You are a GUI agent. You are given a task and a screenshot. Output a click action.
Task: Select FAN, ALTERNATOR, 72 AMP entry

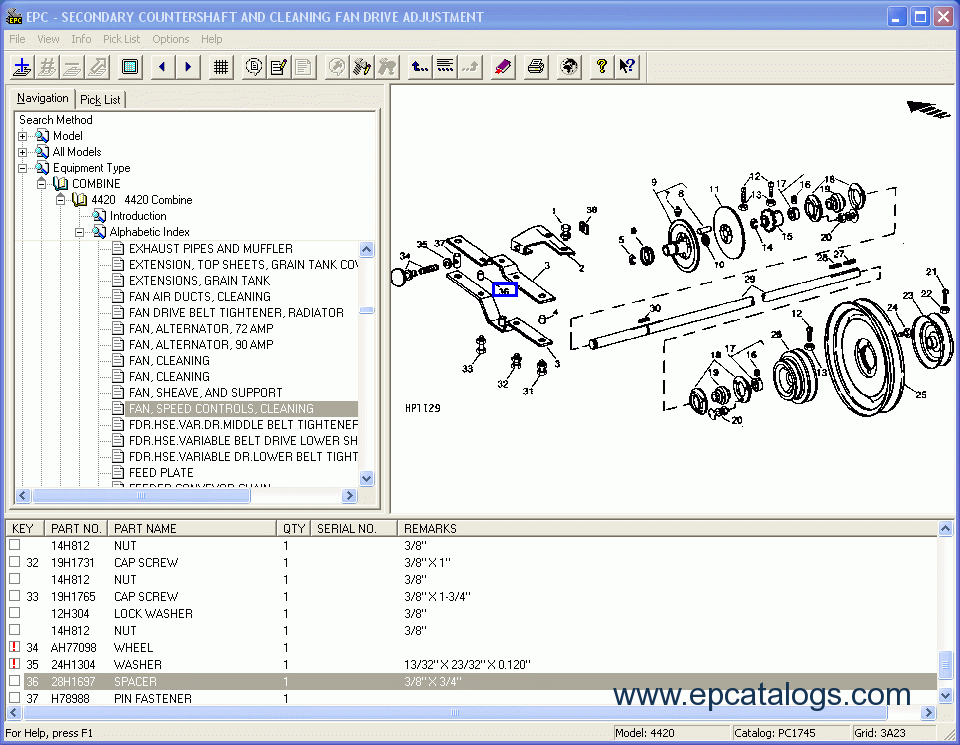click(201, 329)
